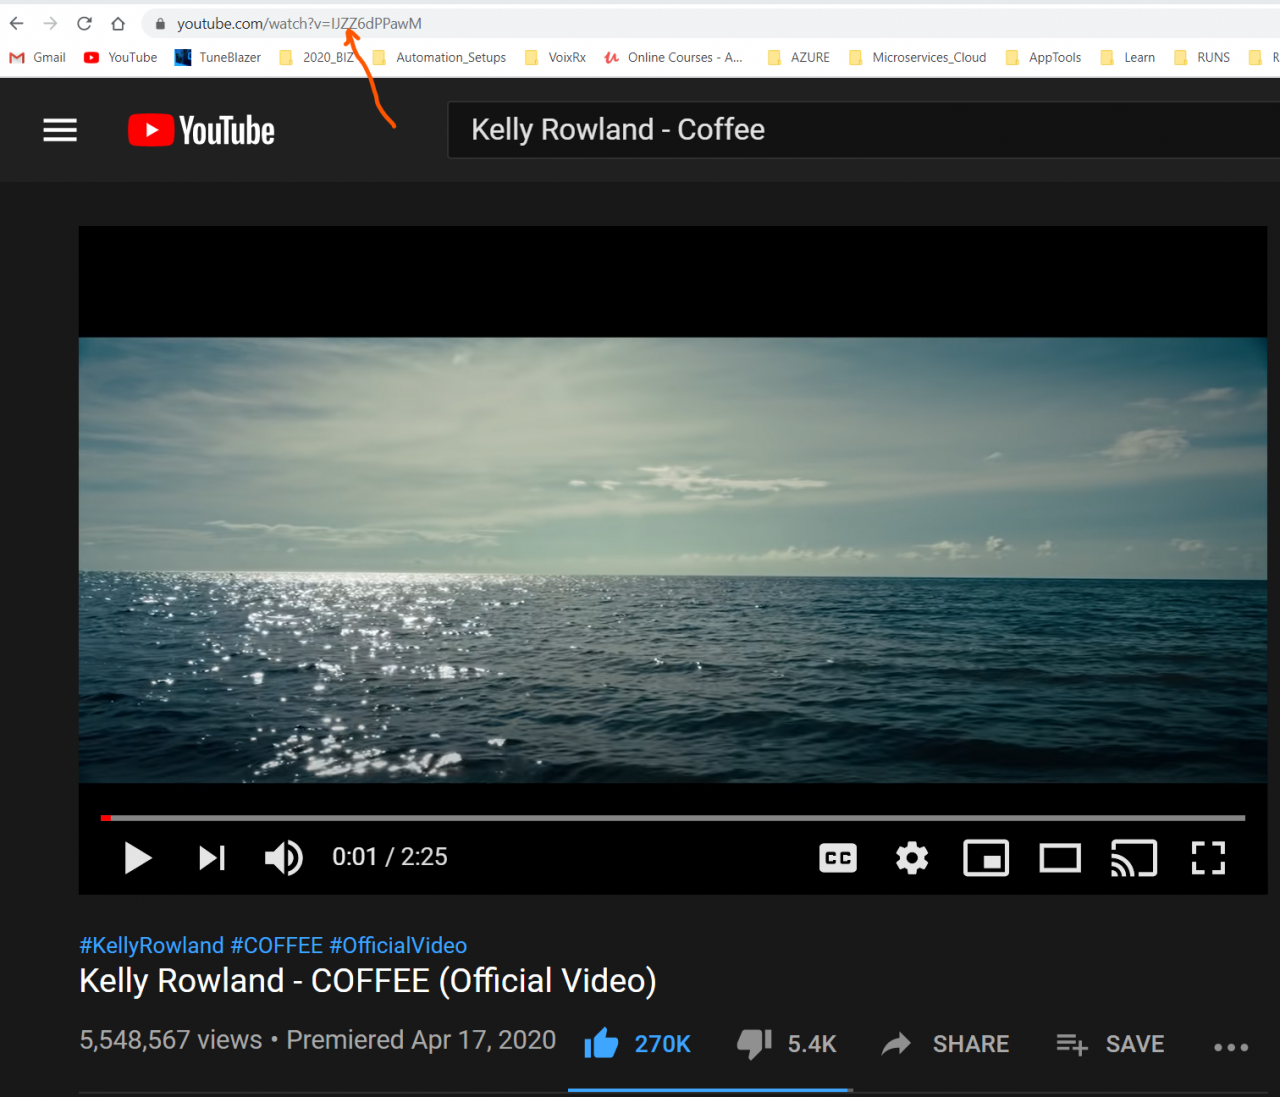Skip to the next video
The image size is (1280, 1097).
212,858
